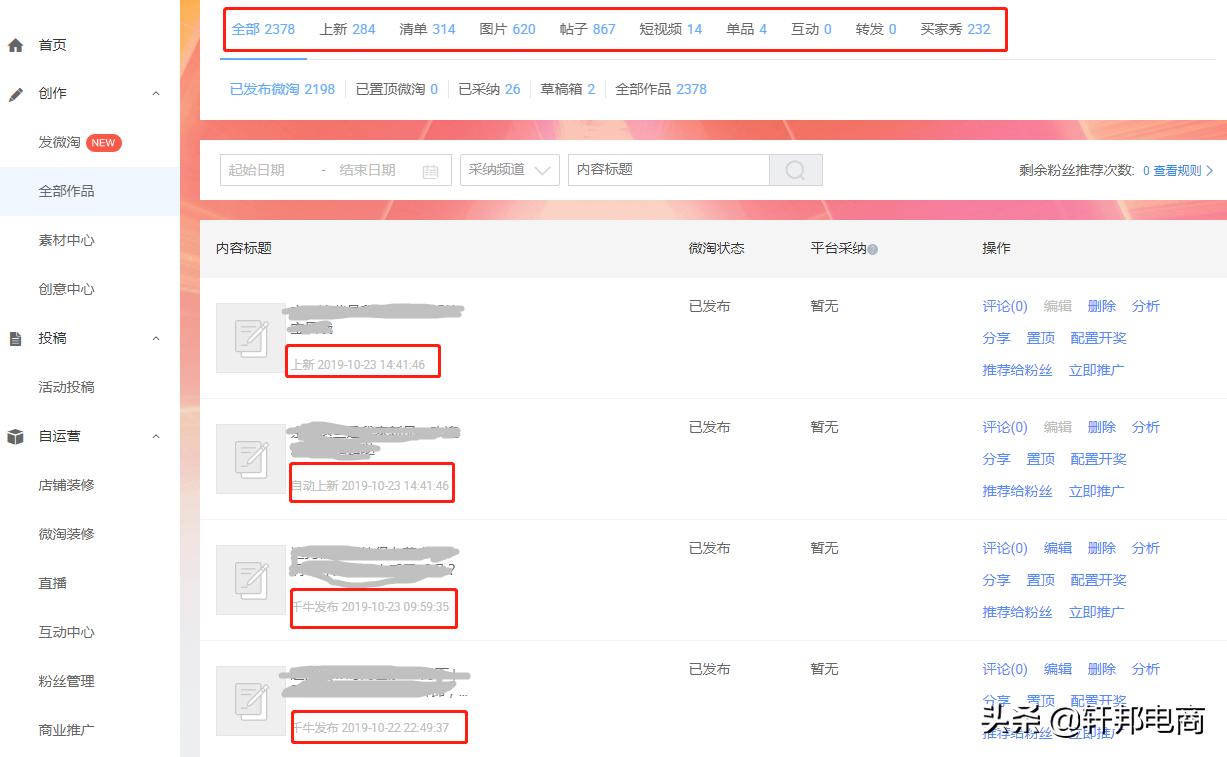Click 评论(0) on the first post
The width and height of the screenshot is (1227, 757).
point(1004,306)
